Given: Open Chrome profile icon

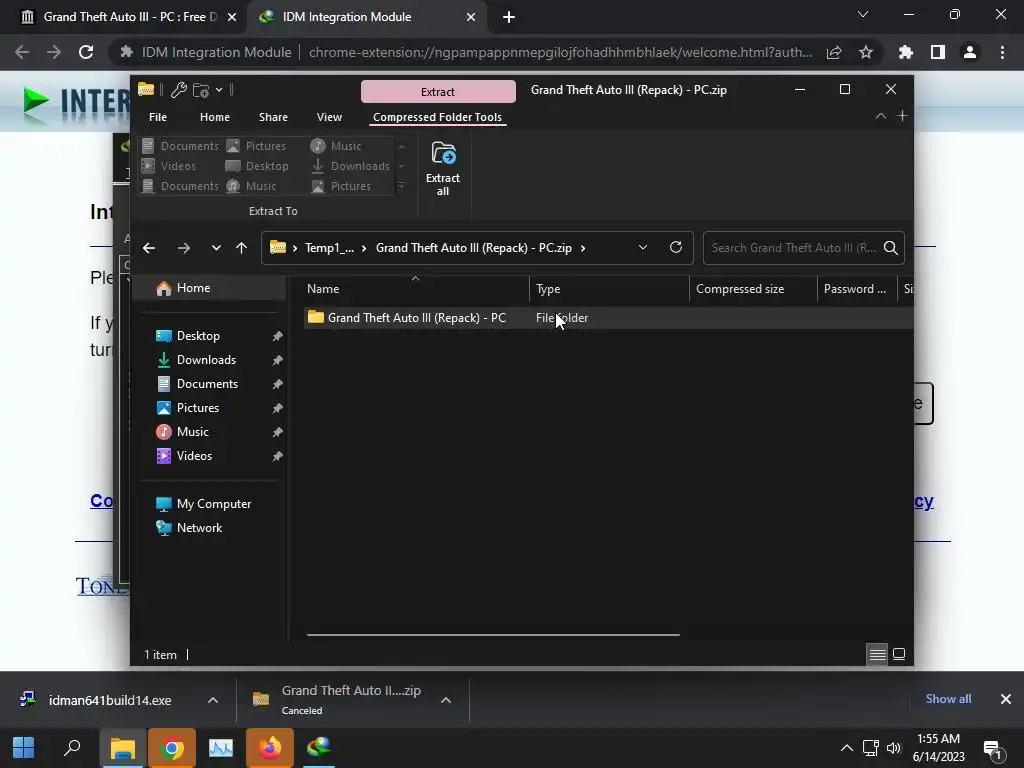Looking at the screenshot, I should click(x=970, y=52).
